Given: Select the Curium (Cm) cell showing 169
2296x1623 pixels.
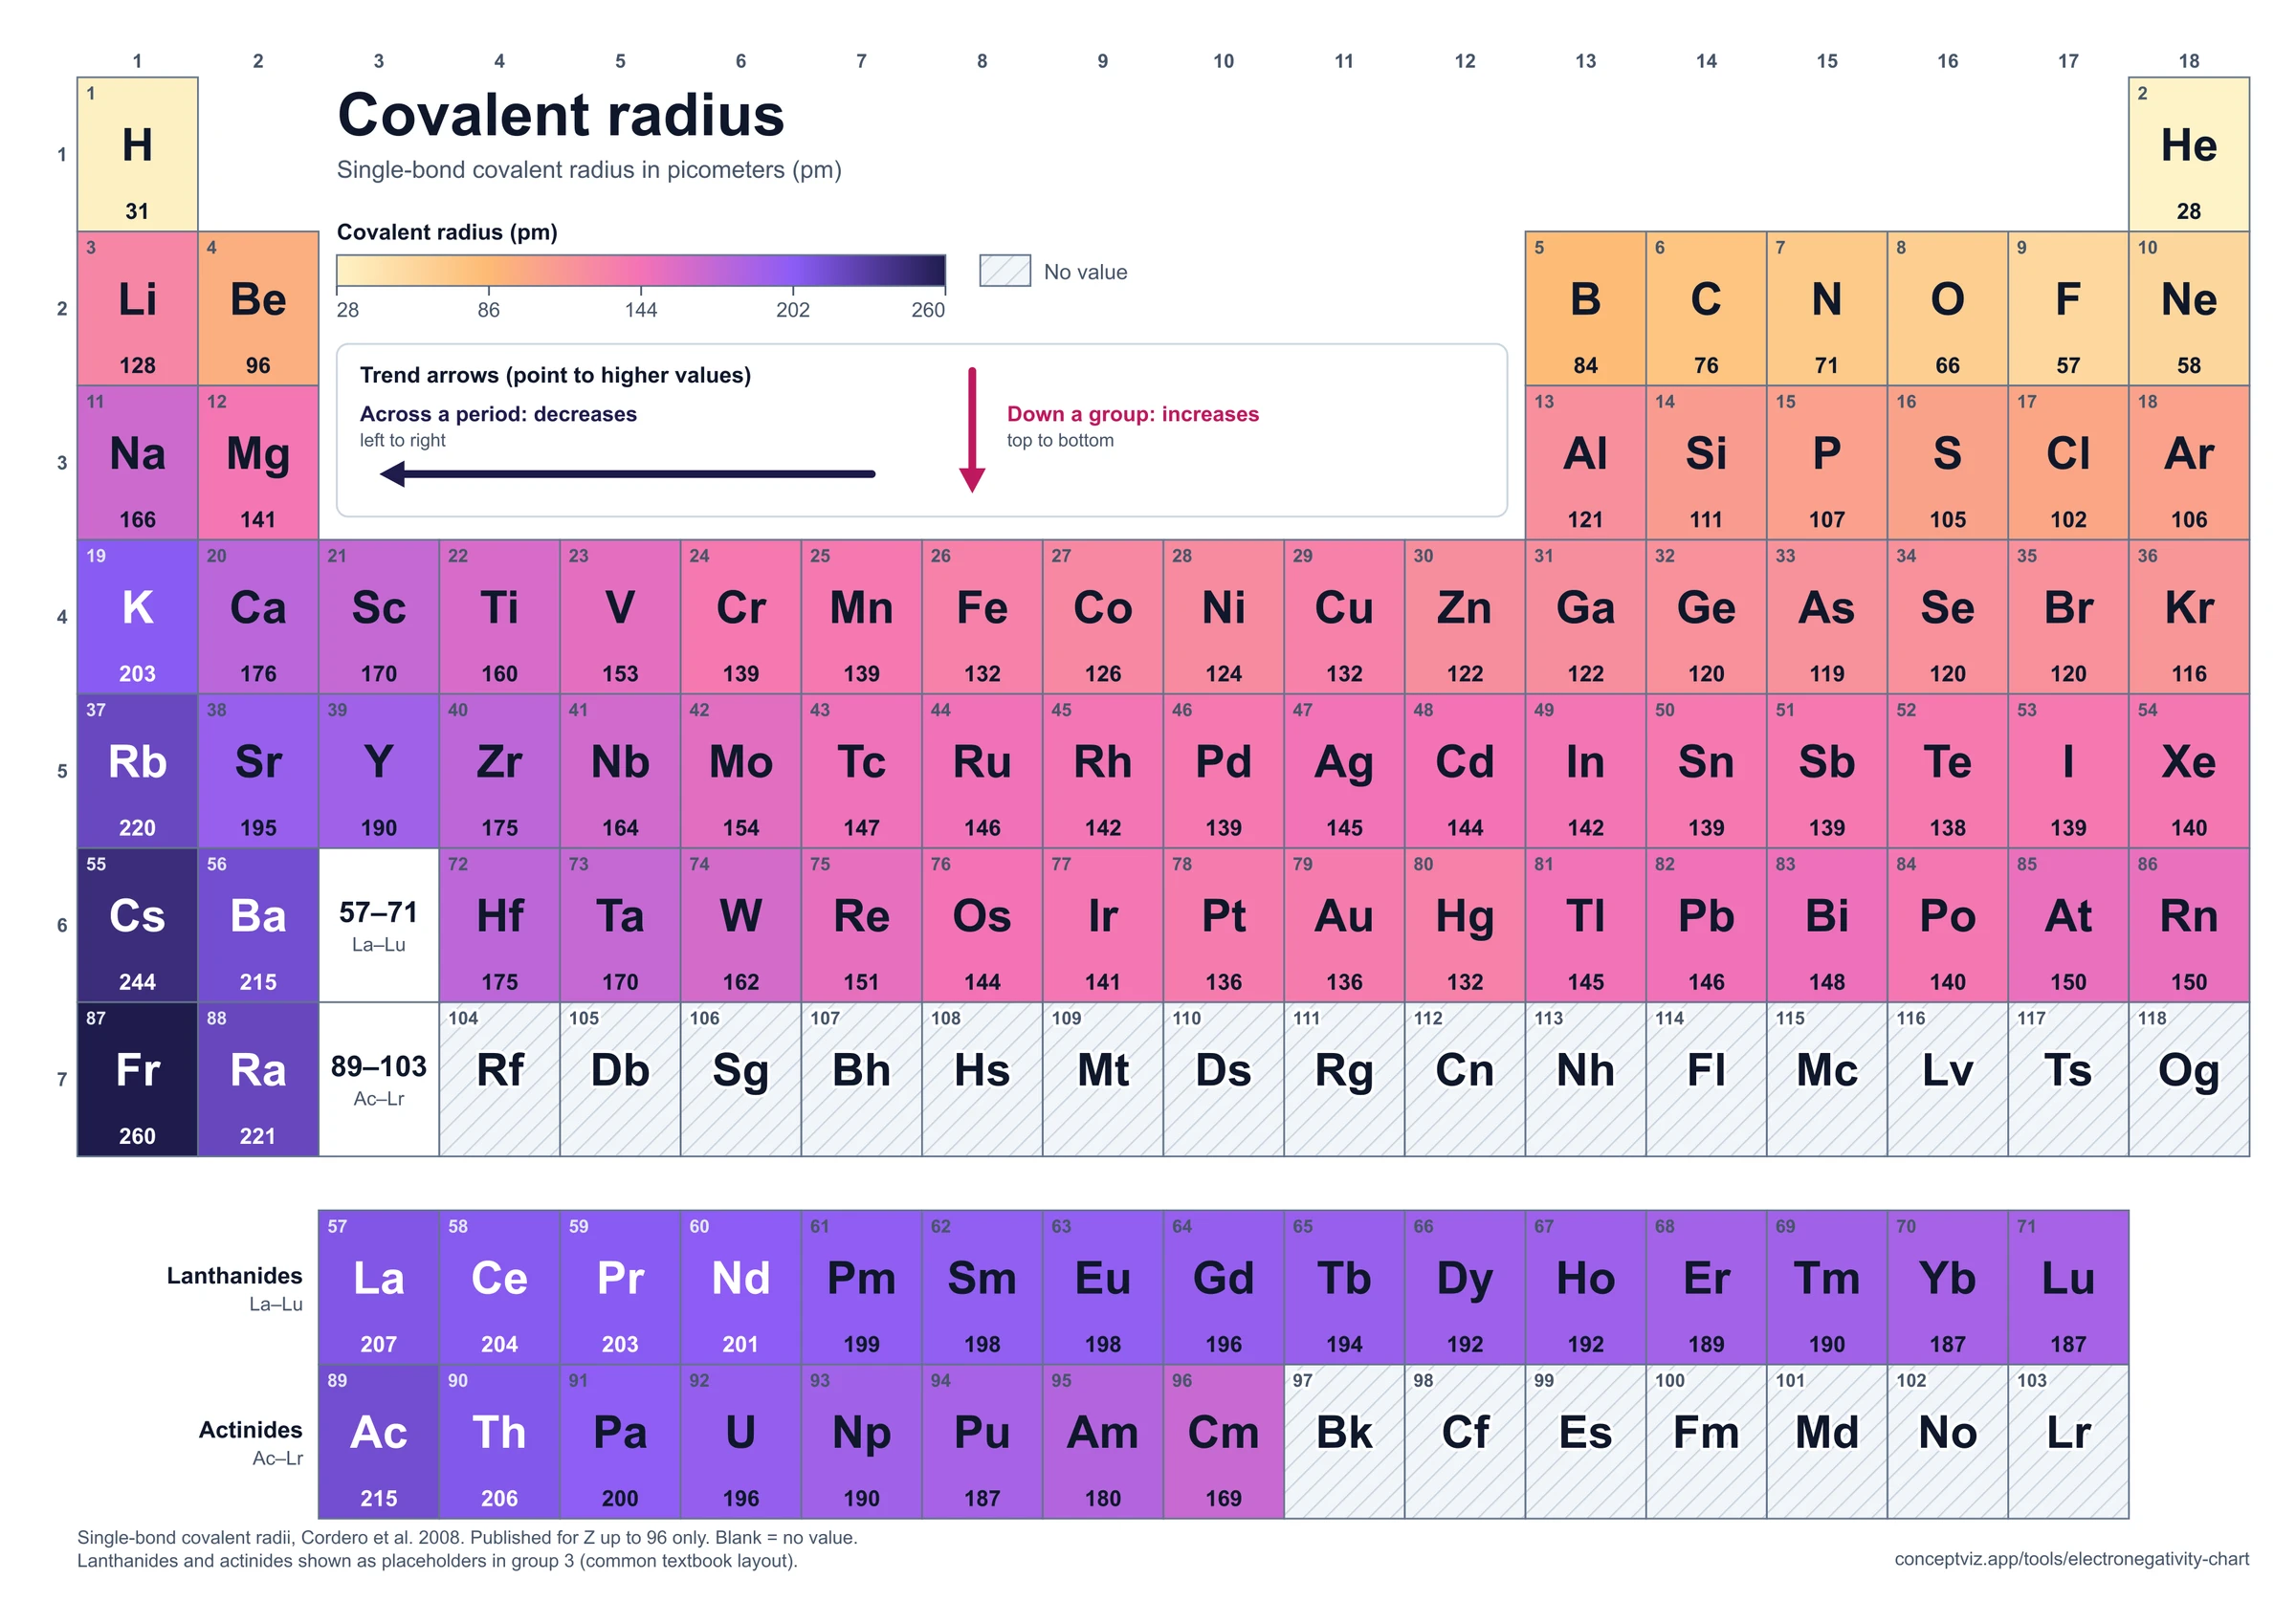Looking at the screenshot, I should point(1223,1441).
